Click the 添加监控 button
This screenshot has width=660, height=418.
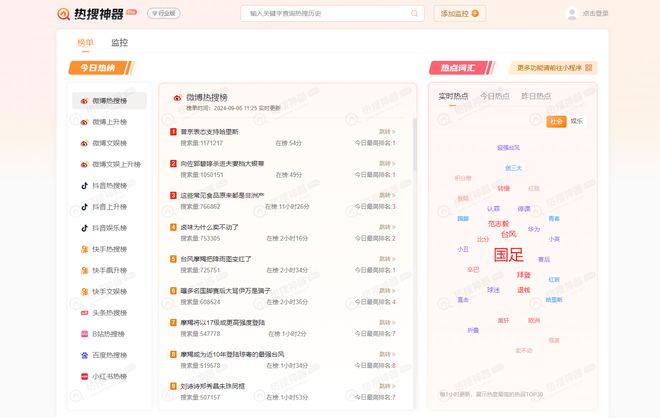460,13
